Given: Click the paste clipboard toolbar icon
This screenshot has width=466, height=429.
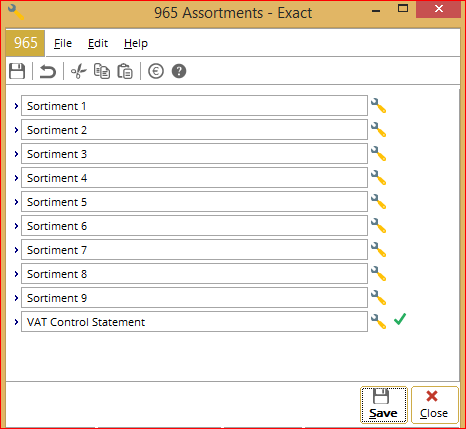Looking at the screenshot, I should [125, 71].
